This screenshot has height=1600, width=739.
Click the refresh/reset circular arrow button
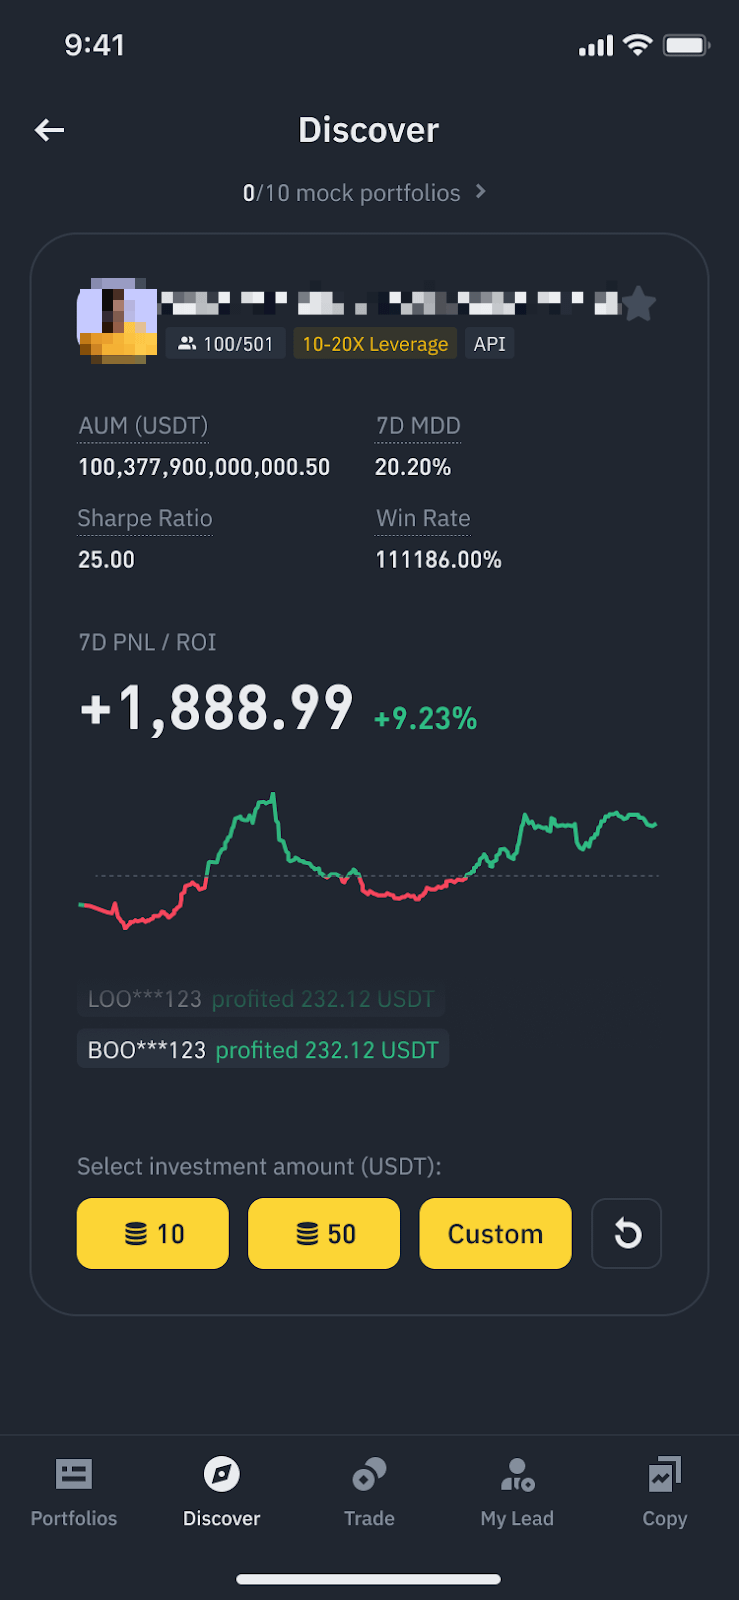626,1233
